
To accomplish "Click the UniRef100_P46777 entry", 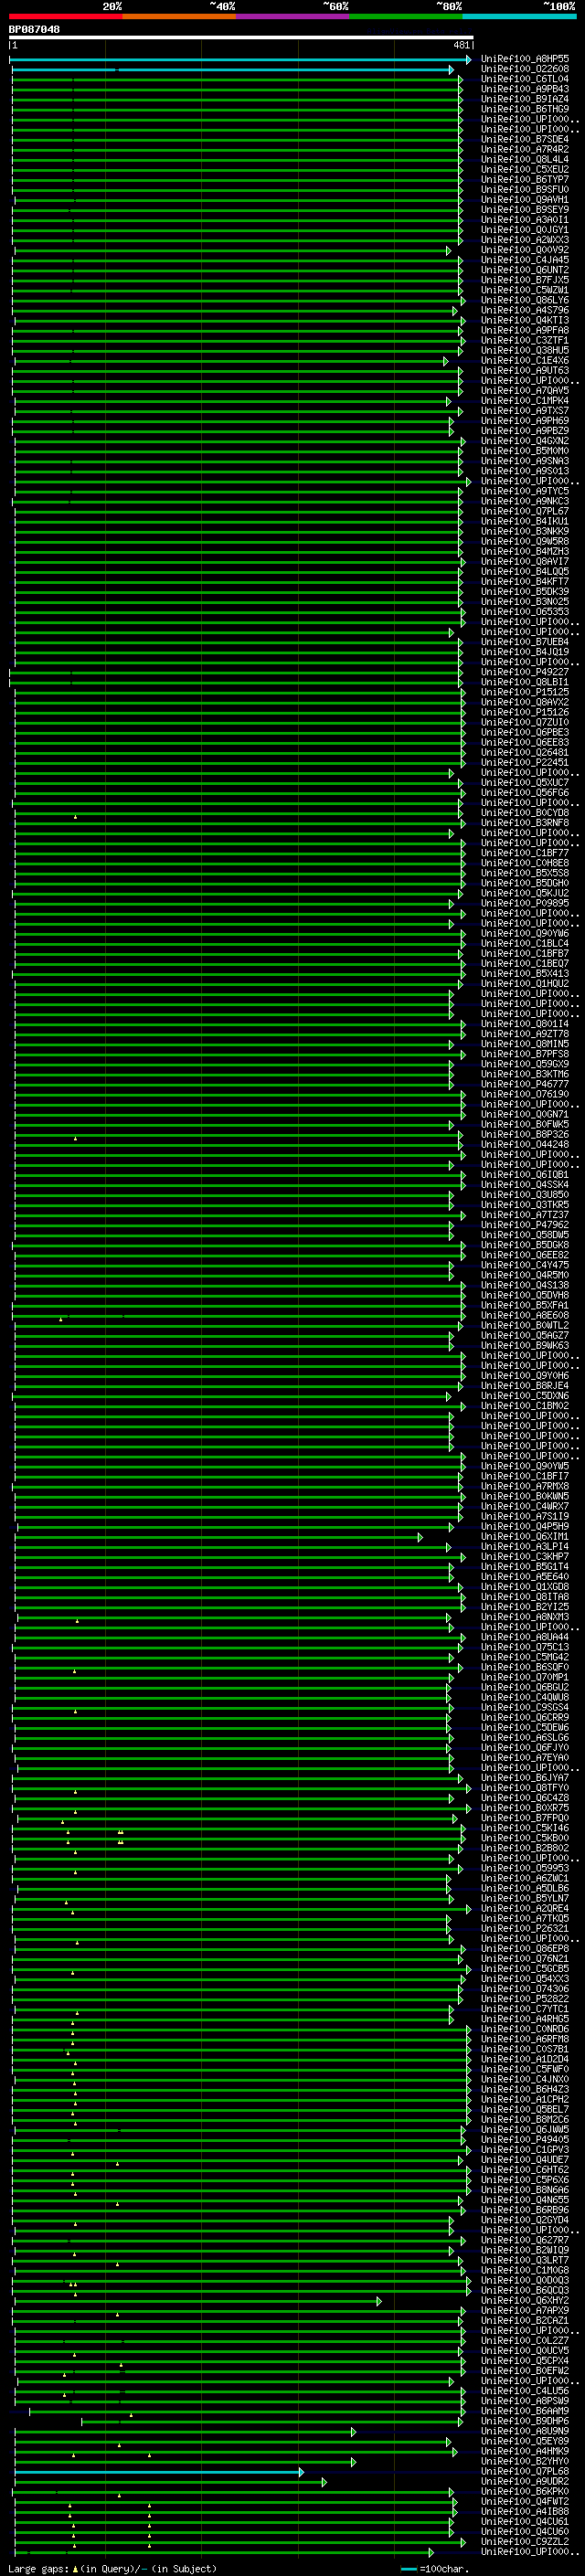I will 525,1084.
